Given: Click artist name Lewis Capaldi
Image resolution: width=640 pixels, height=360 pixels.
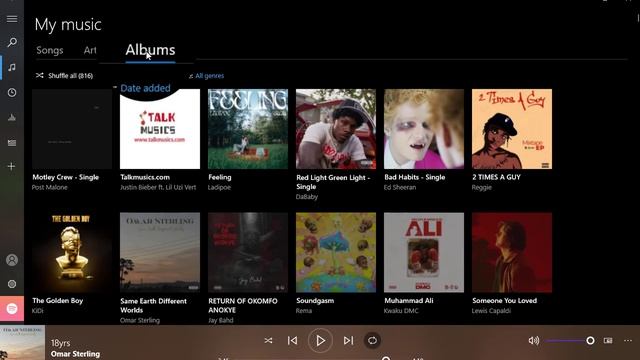Looking at the screenshot, I should (x=491, y=311).
